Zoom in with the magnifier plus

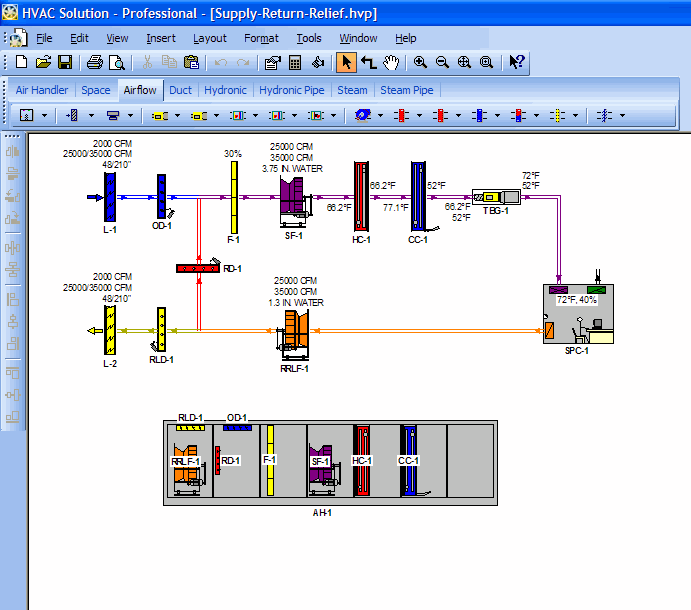(x=420, y=62)
